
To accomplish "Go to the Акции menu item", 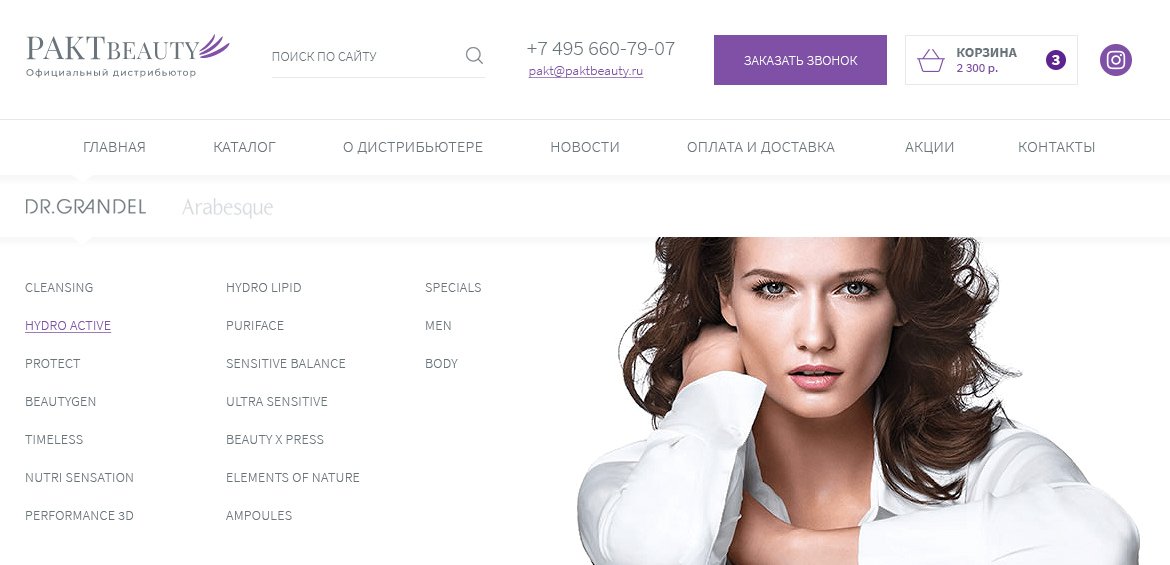I will click(x=929, y=147).
